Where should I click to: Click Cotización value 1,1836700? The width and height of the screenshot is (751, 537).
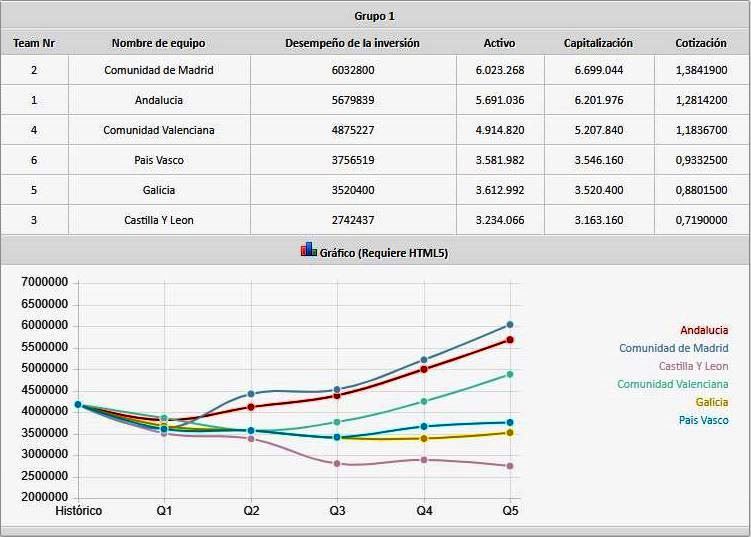[702, 130]
